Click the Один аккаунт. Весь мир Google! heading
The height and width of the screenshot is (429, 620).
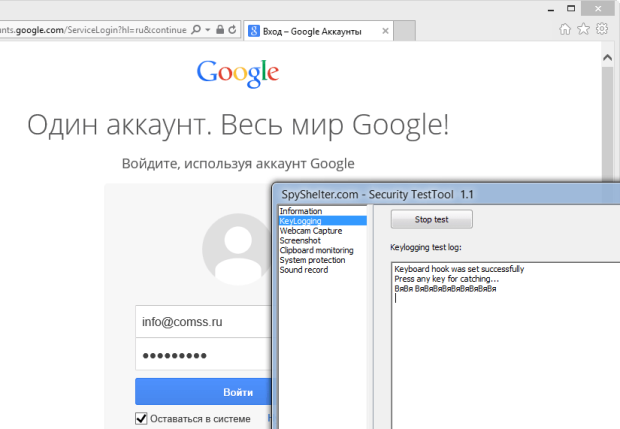[238, 125]
